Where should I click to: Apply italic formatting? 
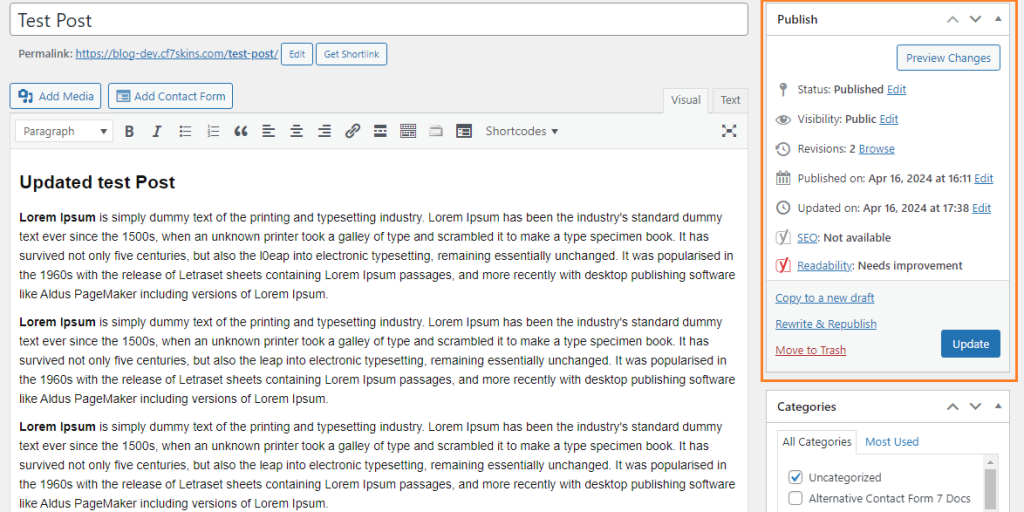(156, 131)
